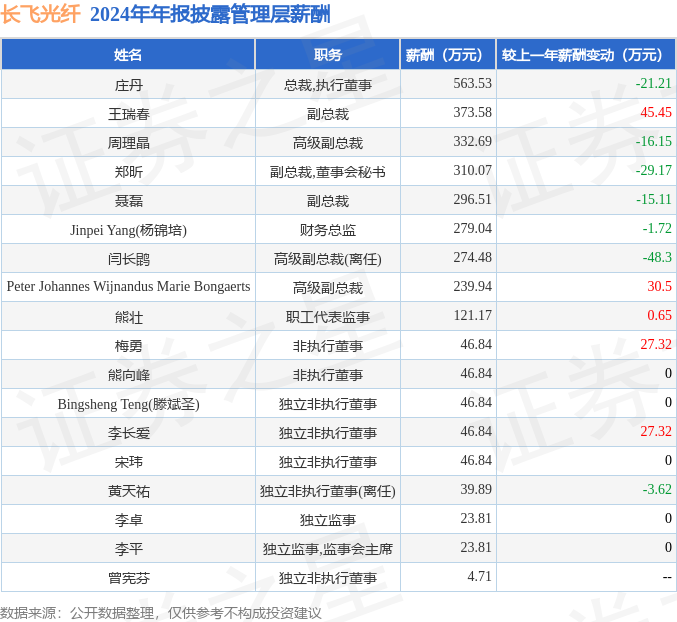Click the name Bingsheng Teng(滕斌圣)
Screen dimensions: 677x622
click(128, 404)
